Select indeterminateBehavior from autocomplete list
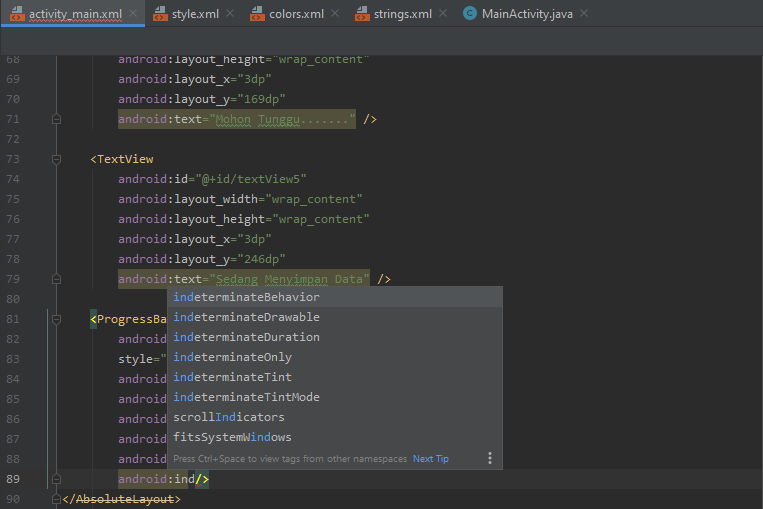This screenshot has width=763, height=509. point(335,297)
